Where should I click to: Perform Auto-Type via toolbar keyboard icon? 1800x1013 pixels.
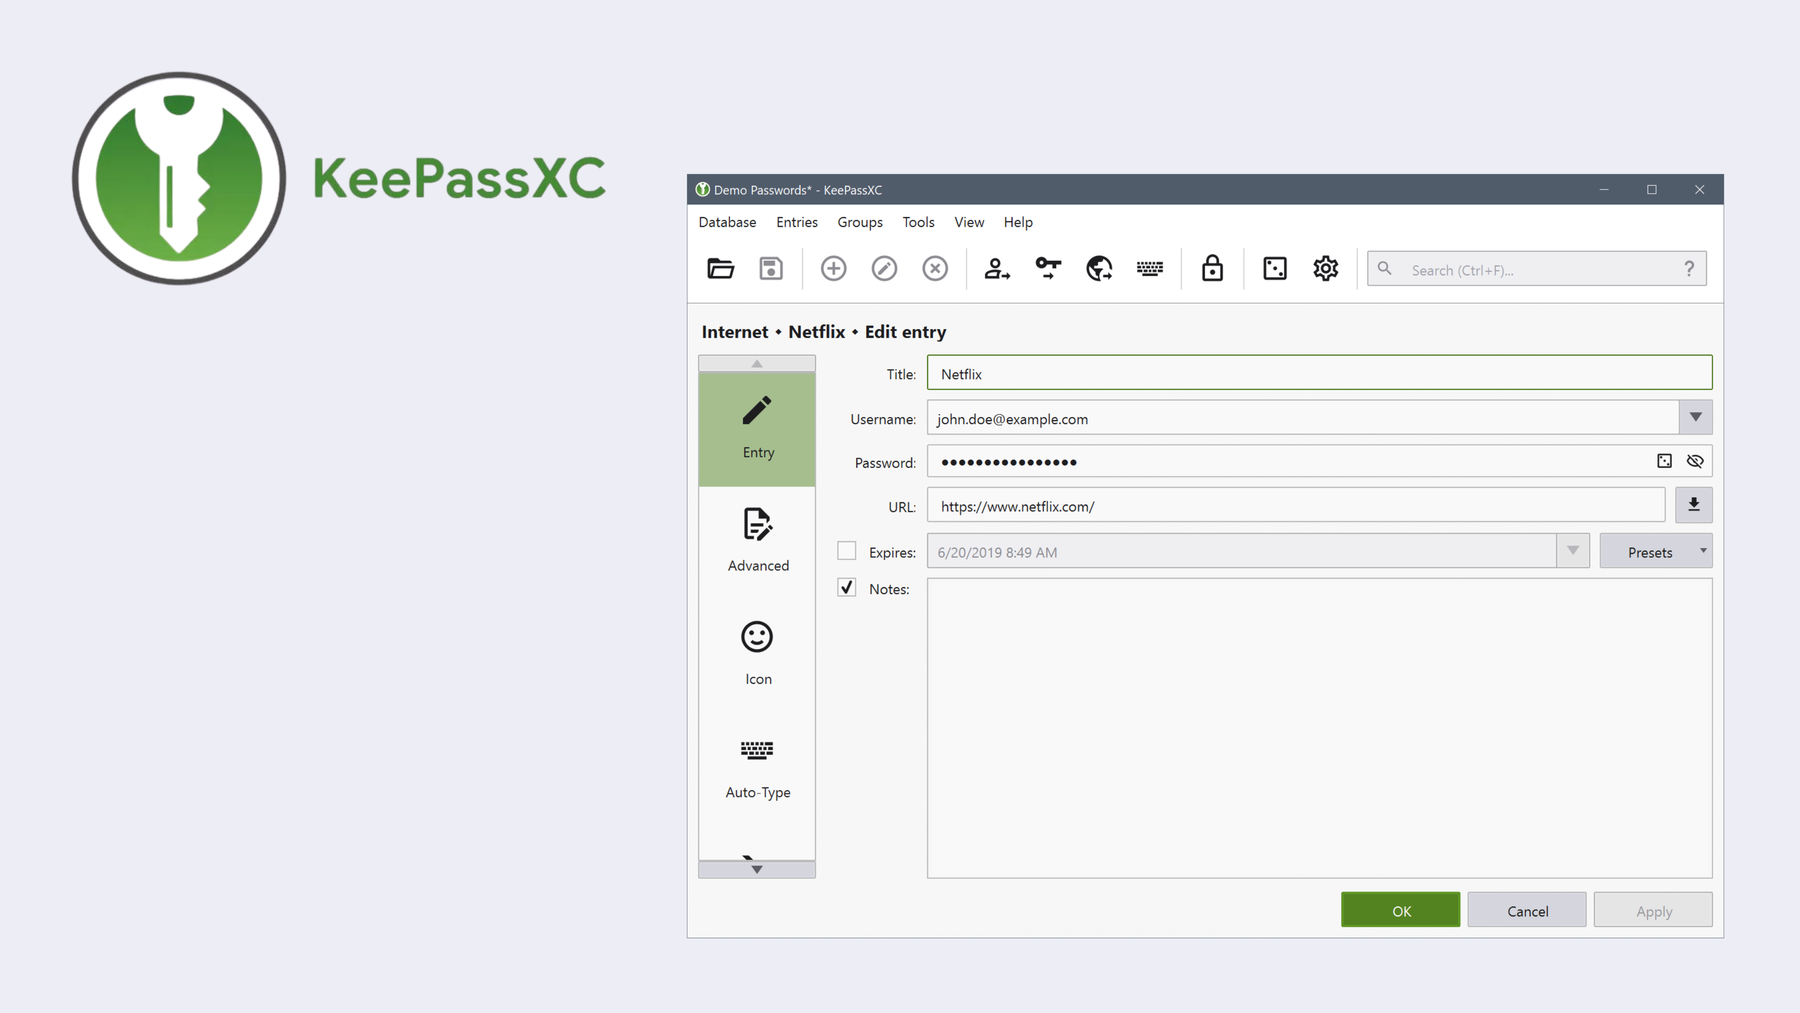click(x=1150, y=268)
